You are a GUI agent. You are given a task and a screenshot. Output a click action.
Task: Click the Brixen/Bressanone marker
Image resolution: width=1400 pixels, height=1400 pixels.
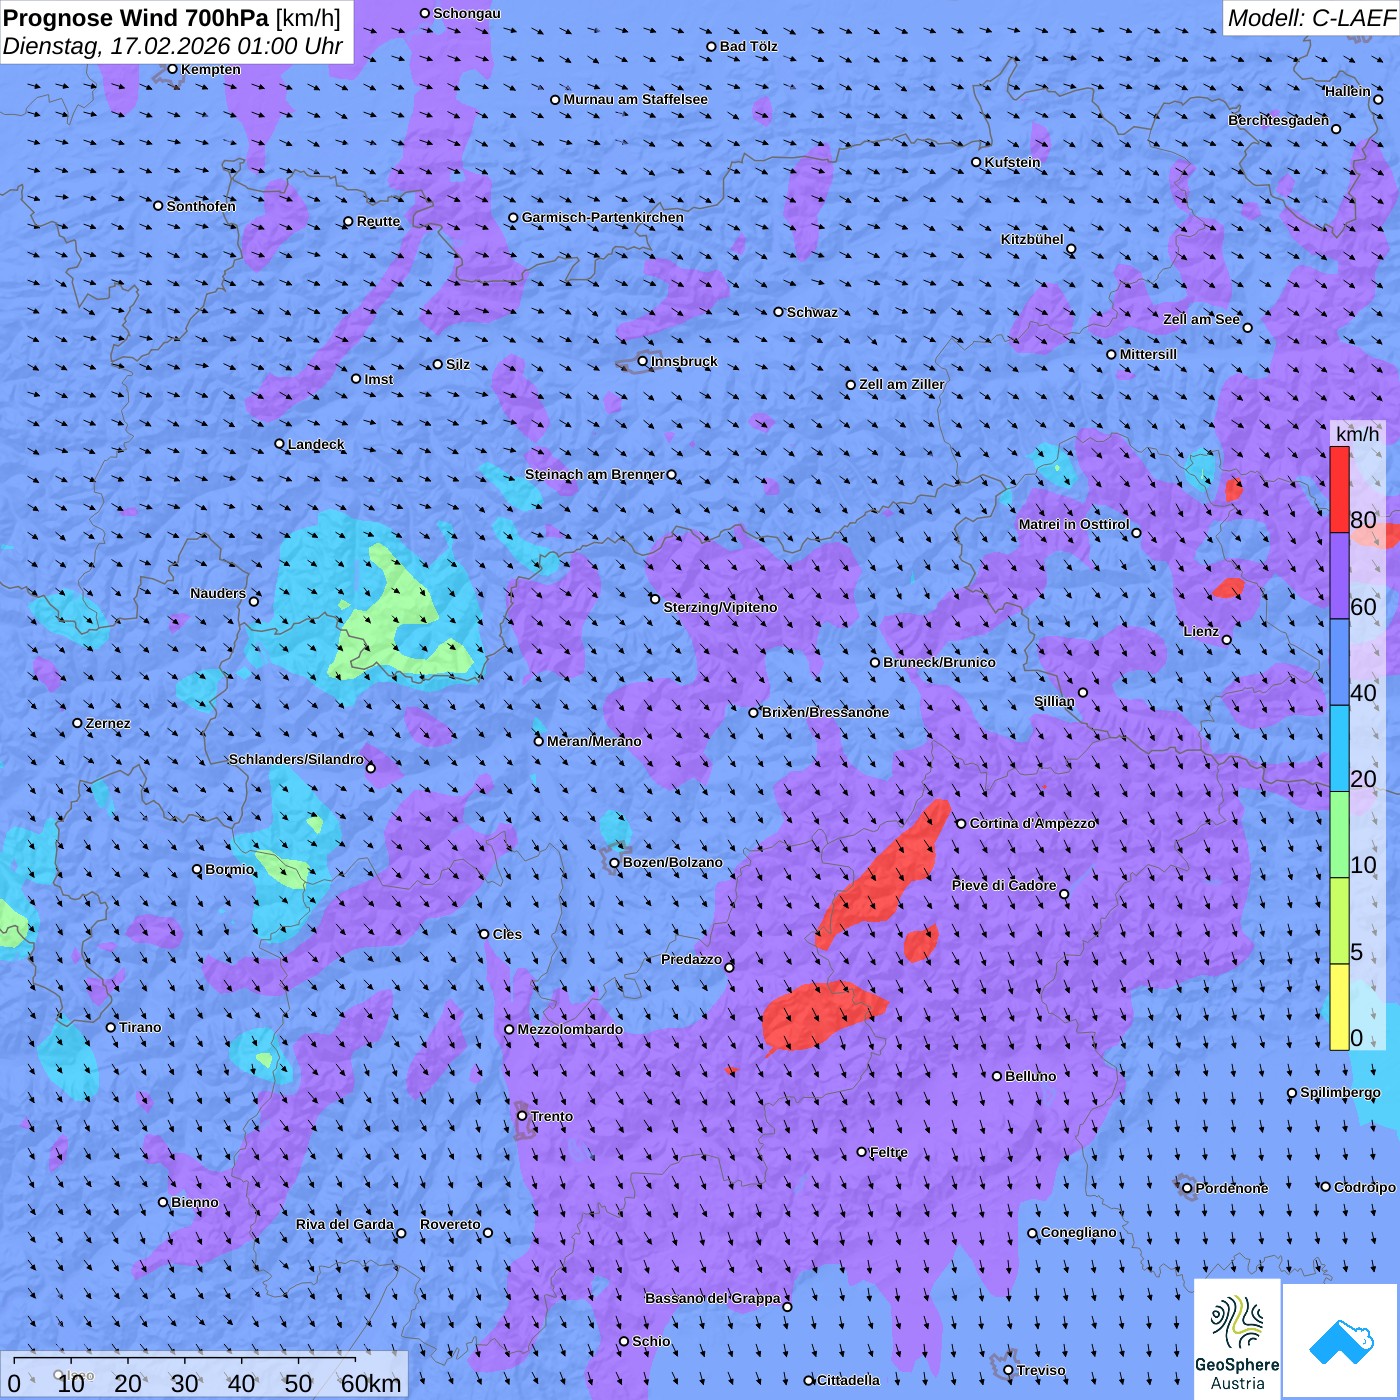pyautogui.click(x=754, y=712)
